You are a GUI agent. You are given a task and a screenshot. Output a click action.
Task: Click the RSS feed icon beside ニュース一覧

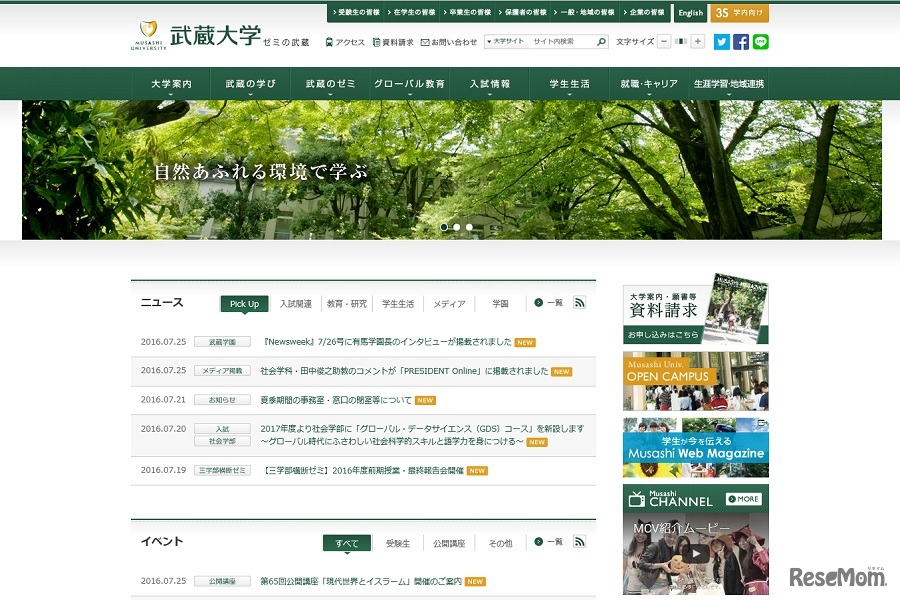tap(581, 303)
